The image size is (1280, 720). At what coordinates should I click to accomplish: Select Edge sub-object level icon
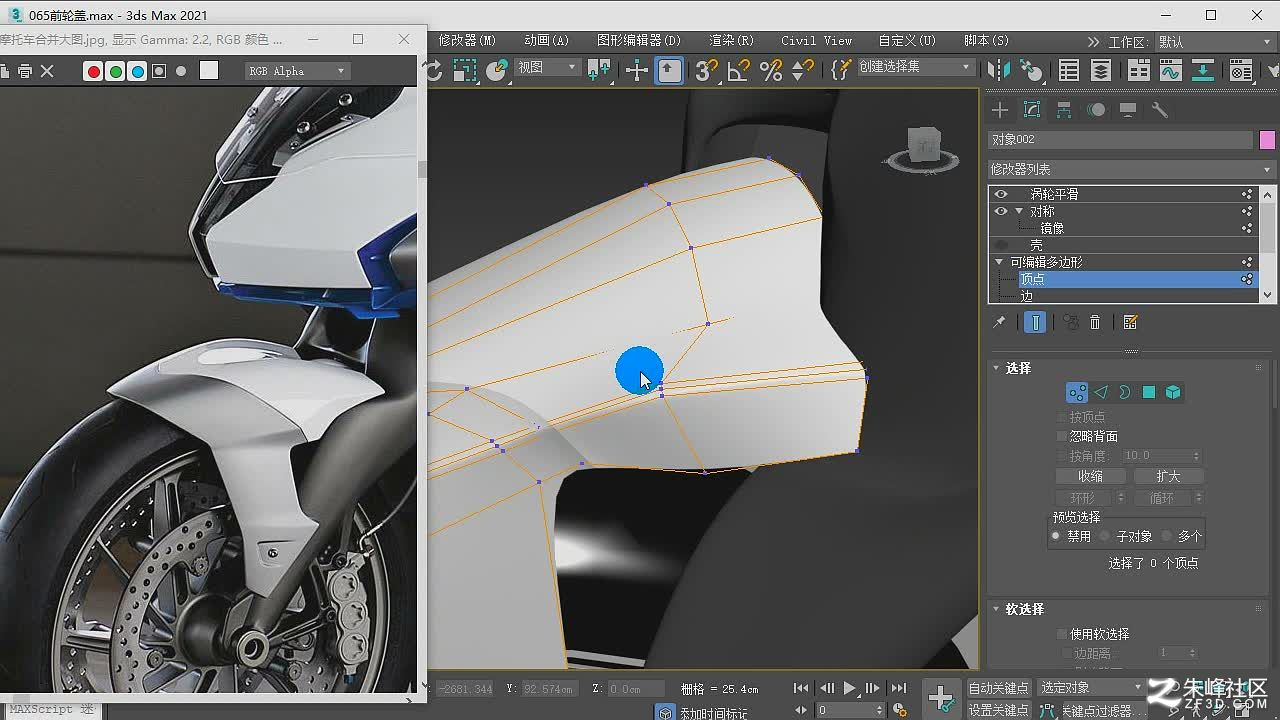click(x=1101, y=392)
